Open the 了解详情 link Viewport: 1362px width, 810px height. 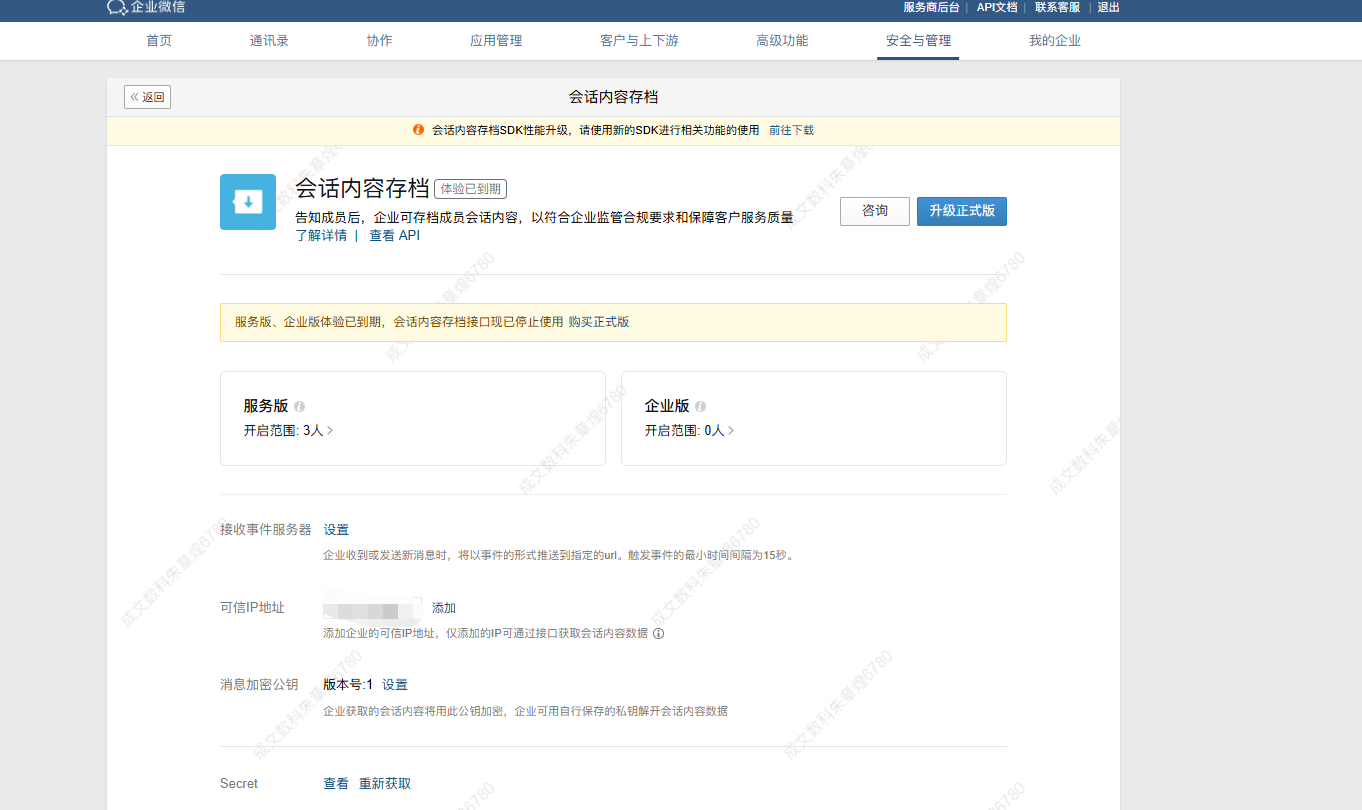321,236
